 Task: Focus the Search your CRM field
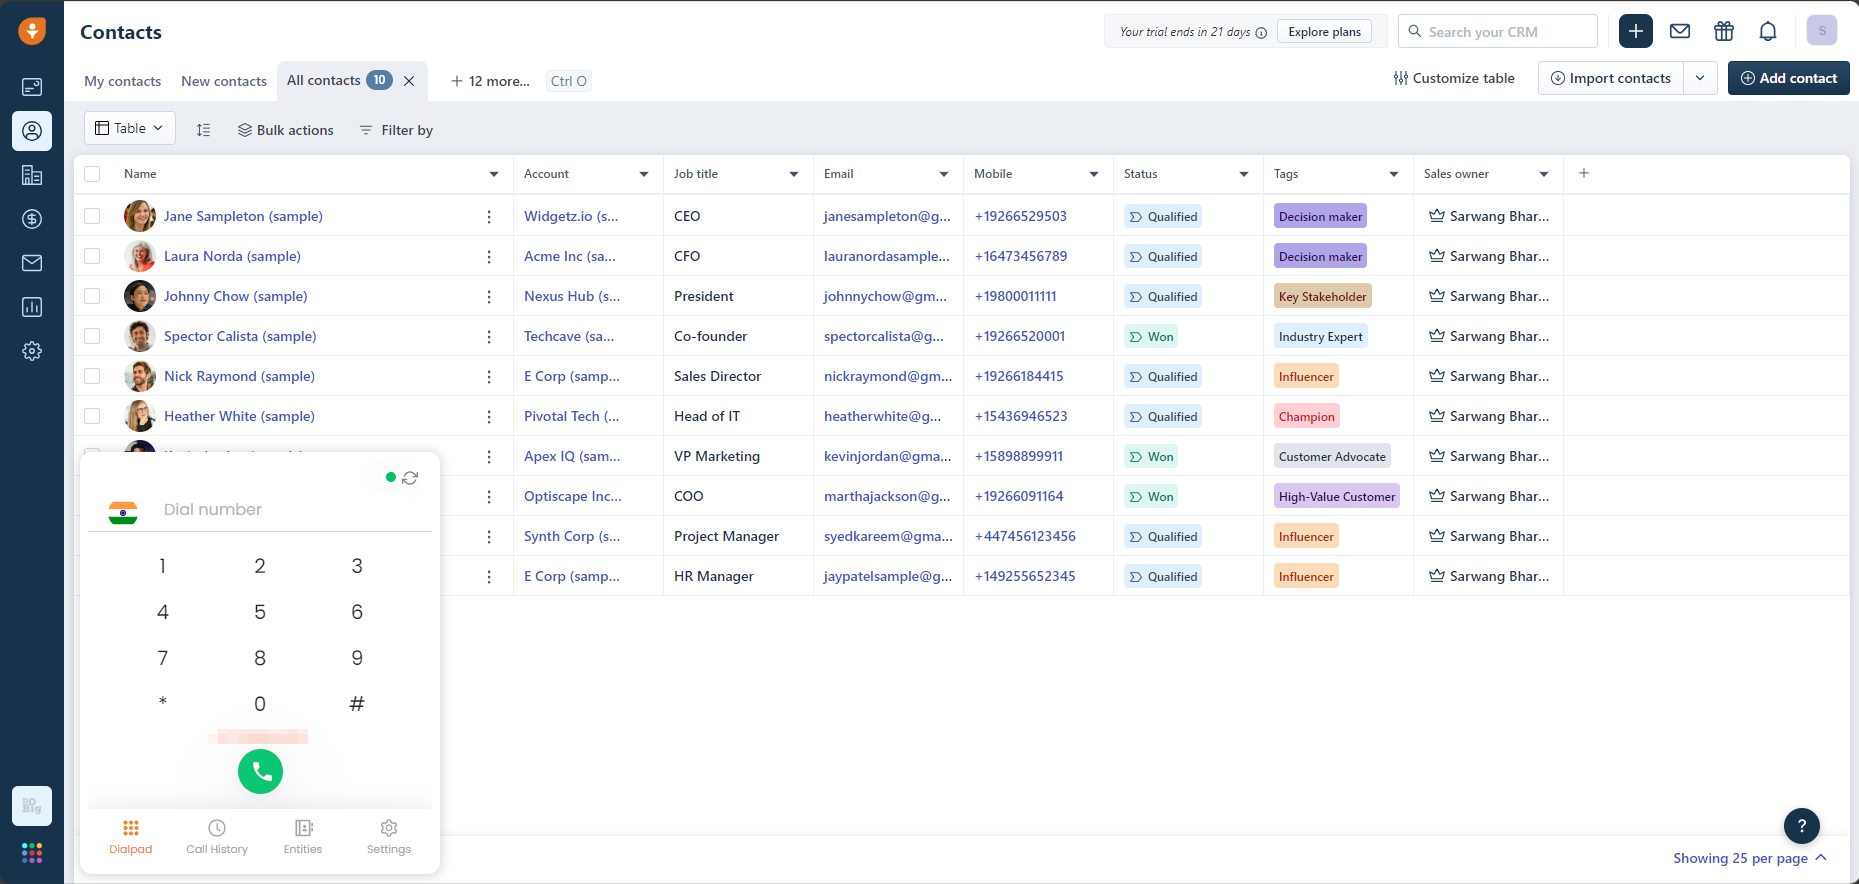[1508, 32]
